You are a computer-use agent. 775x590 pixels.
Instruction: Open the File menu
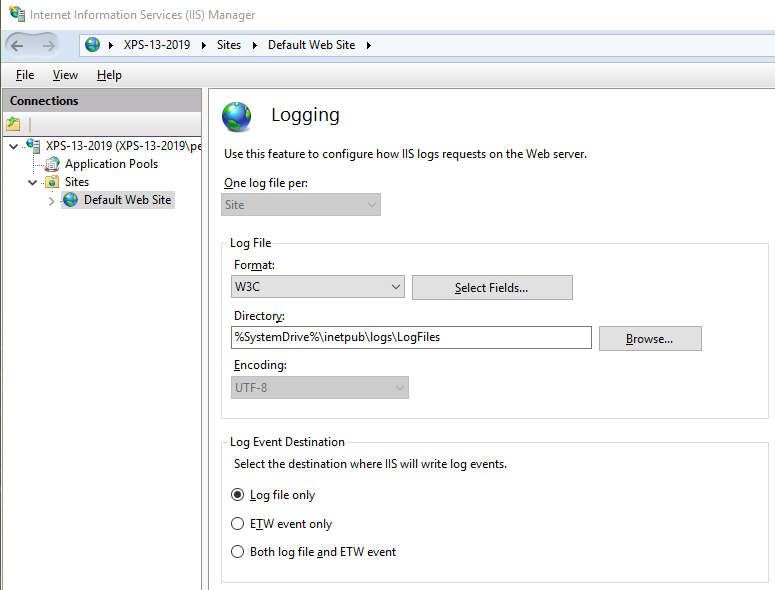(x=25, y=75)
